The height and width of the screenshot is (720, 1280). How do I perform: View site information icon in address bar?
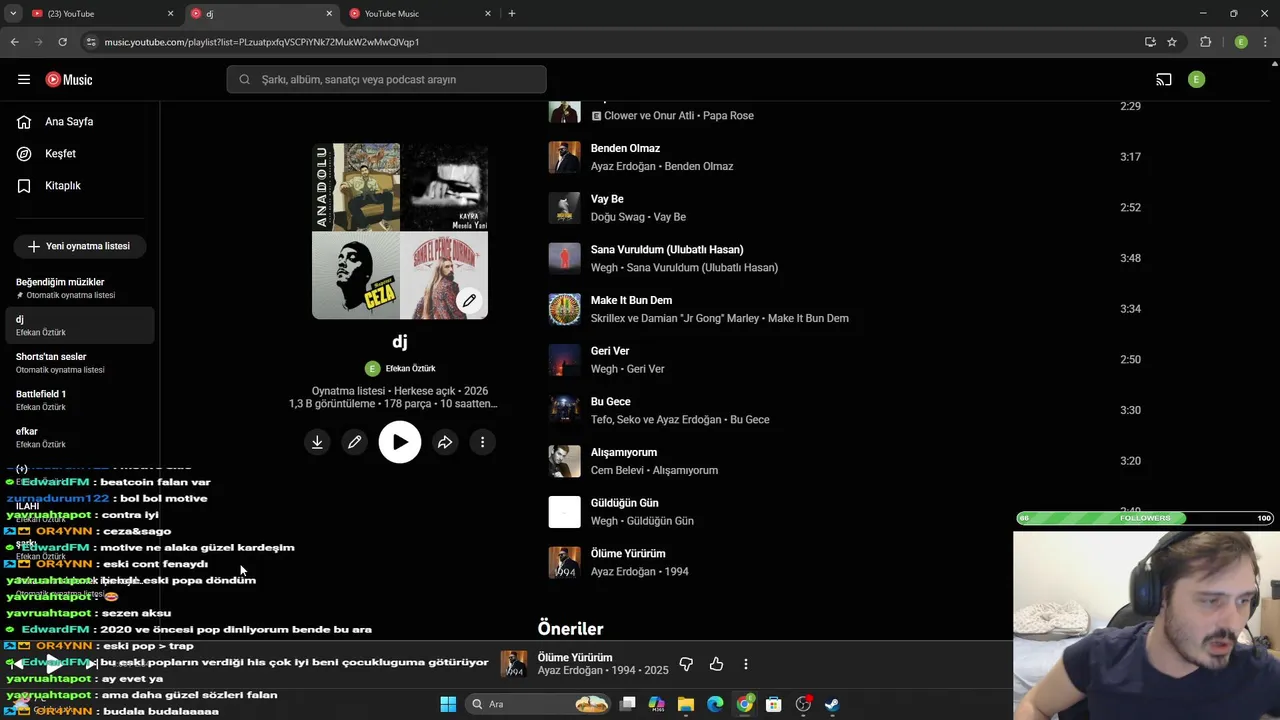(91, 42)
